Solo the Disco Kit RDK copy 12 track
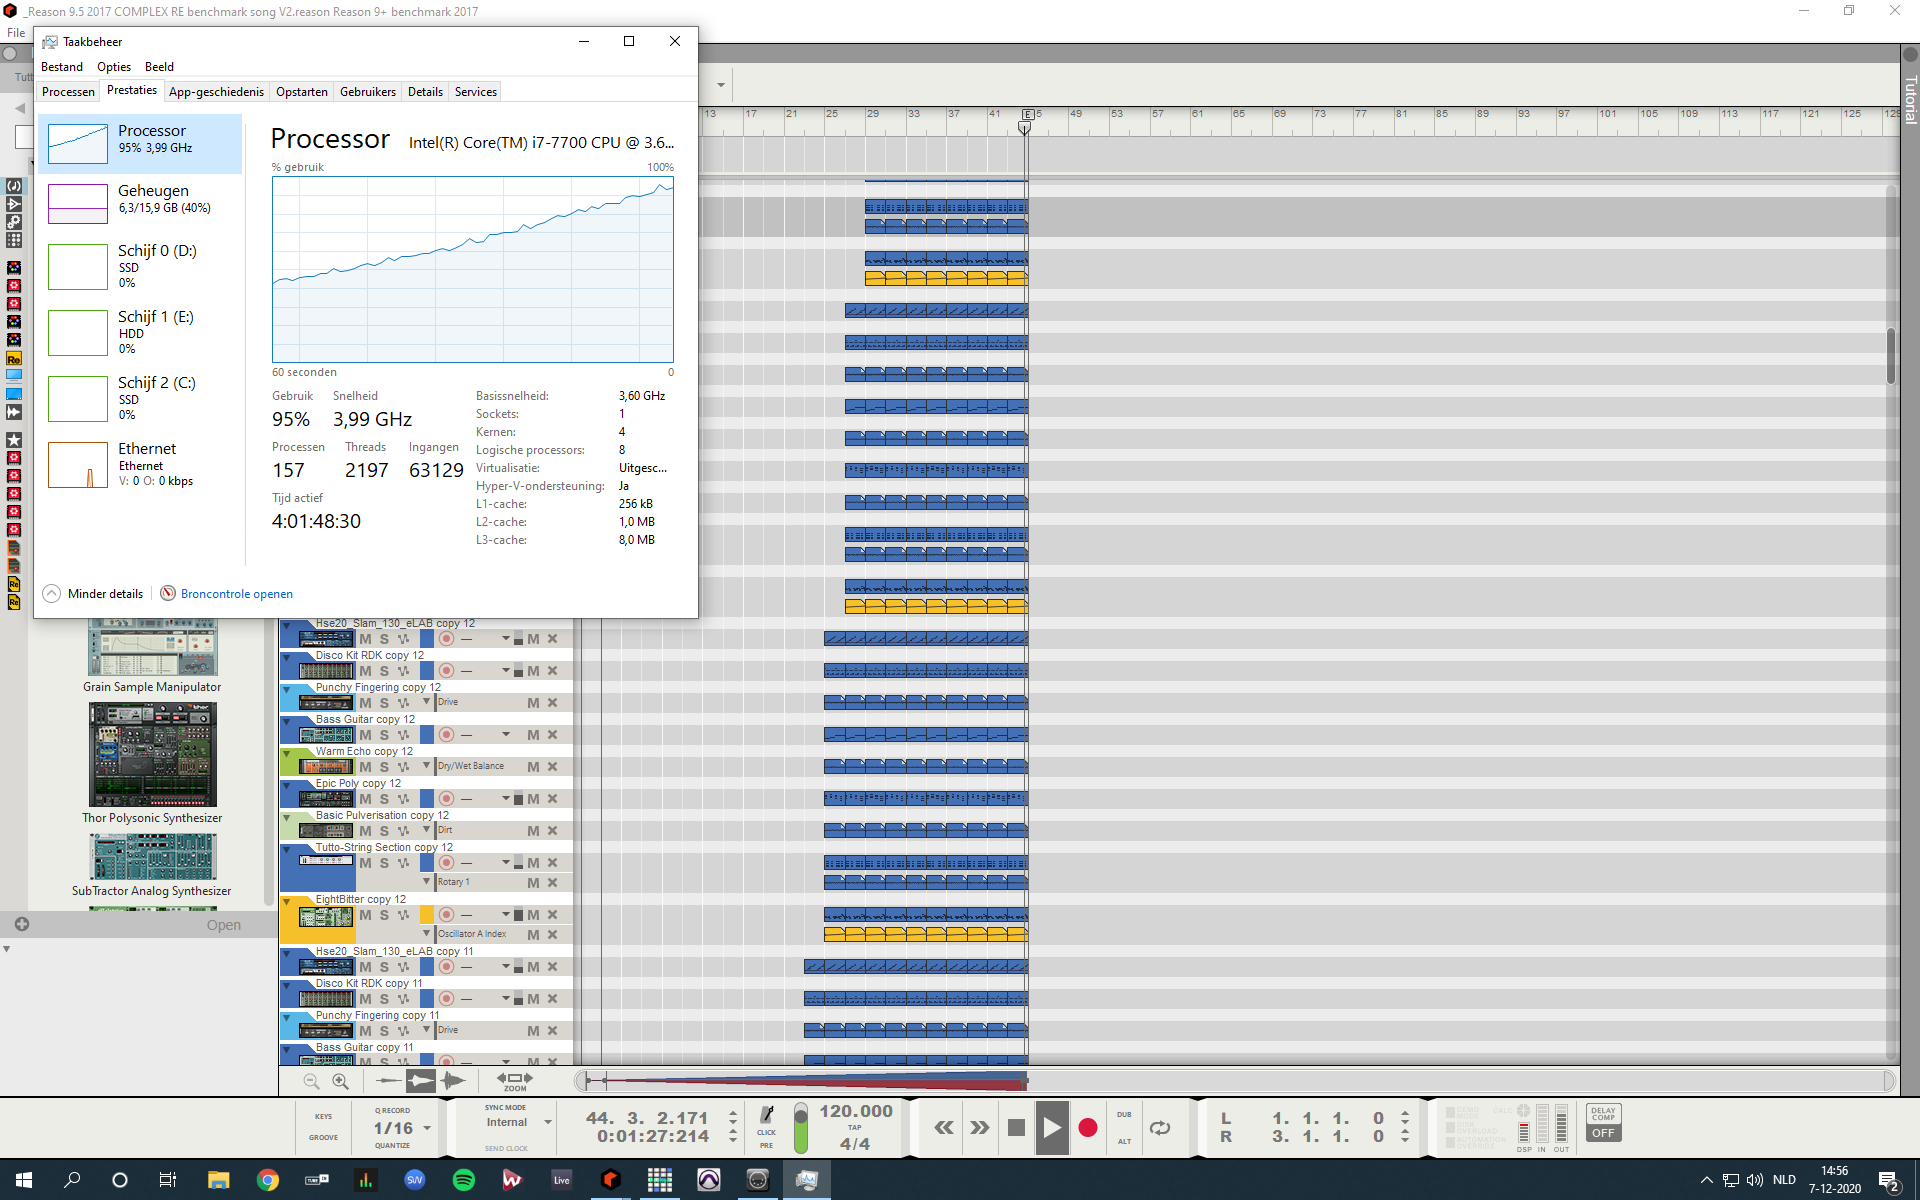Screen dimensions: 1920x1200 point(384,671)
